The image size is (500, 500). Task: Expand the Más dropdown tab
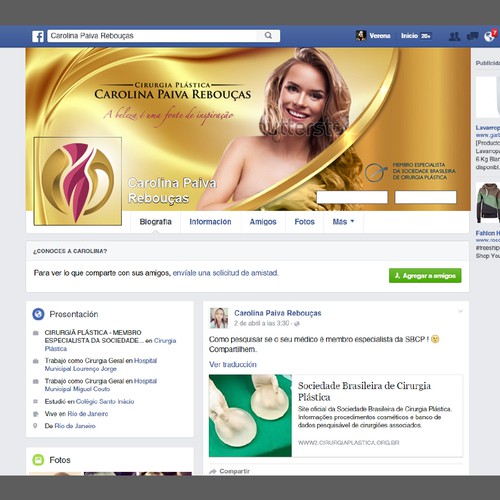point(343,222)
